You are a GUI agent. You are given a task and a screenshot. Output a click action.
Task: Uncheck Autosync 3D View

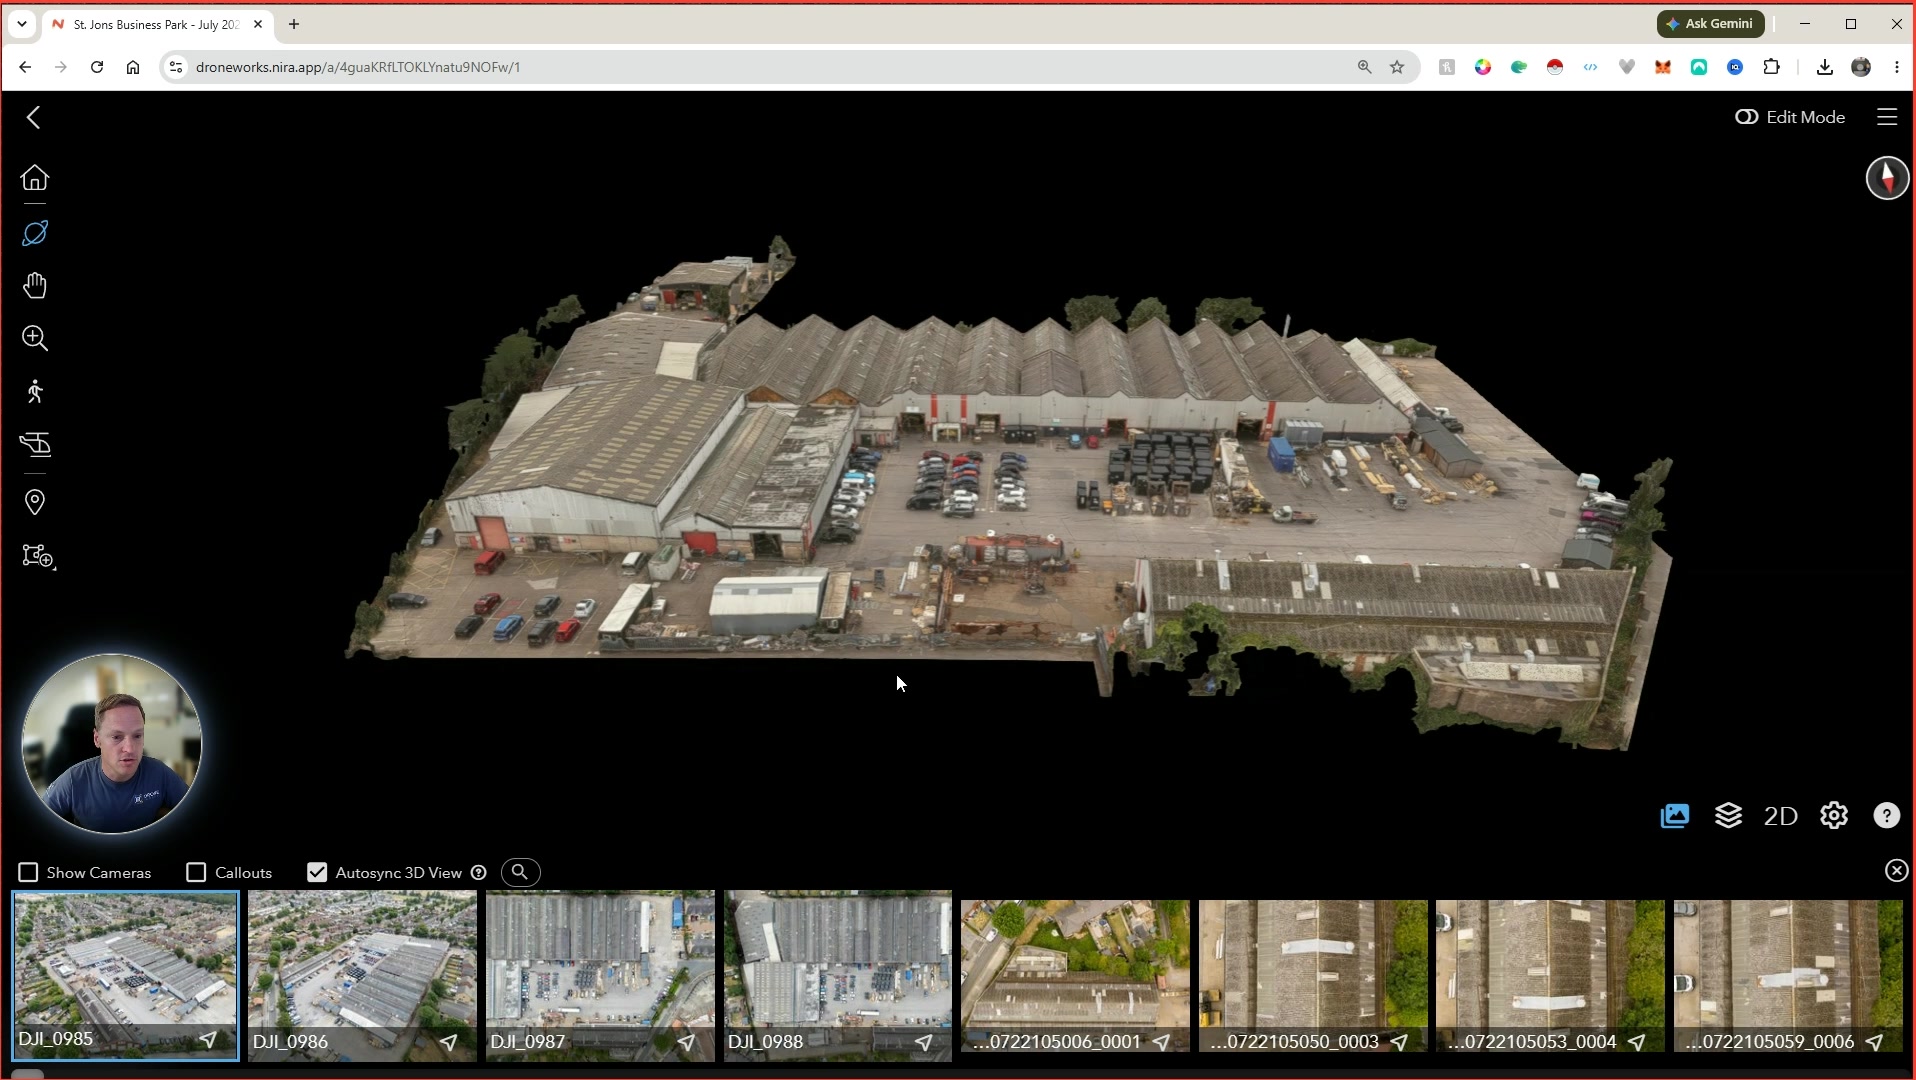point(317,873)
